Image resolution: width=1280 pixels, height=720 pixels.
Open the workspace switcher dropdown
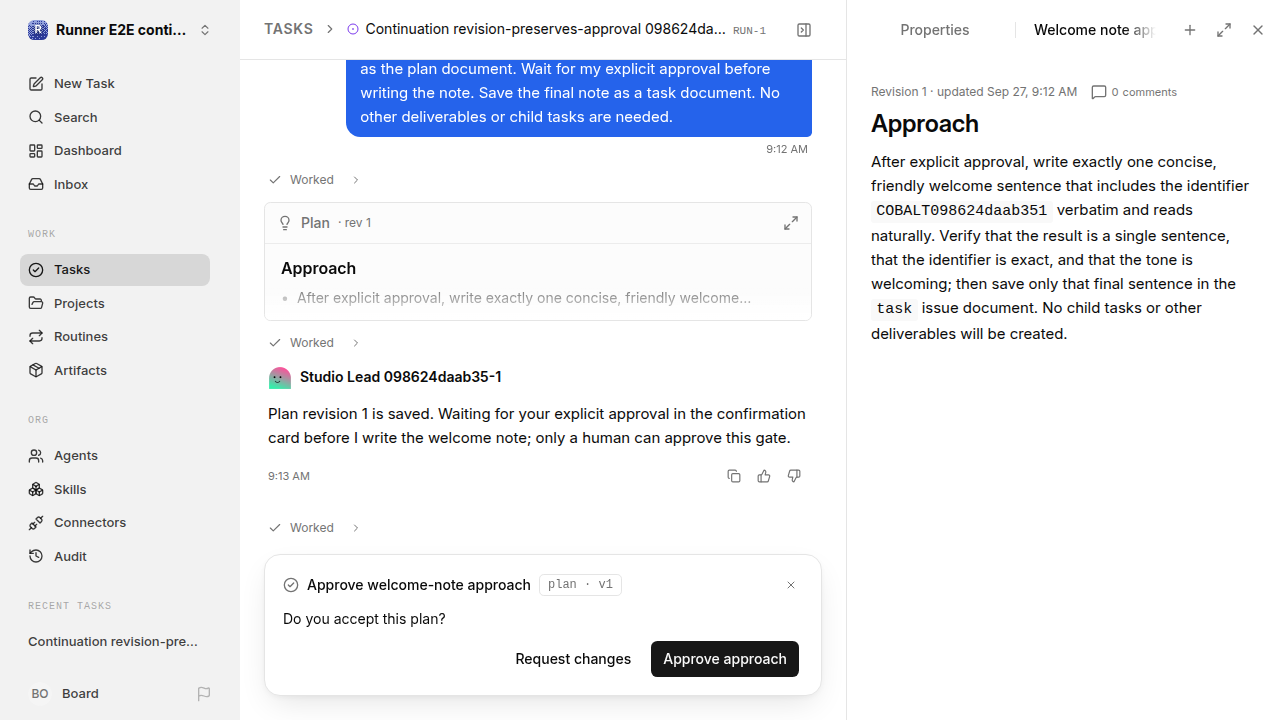(x=120, y=30)
